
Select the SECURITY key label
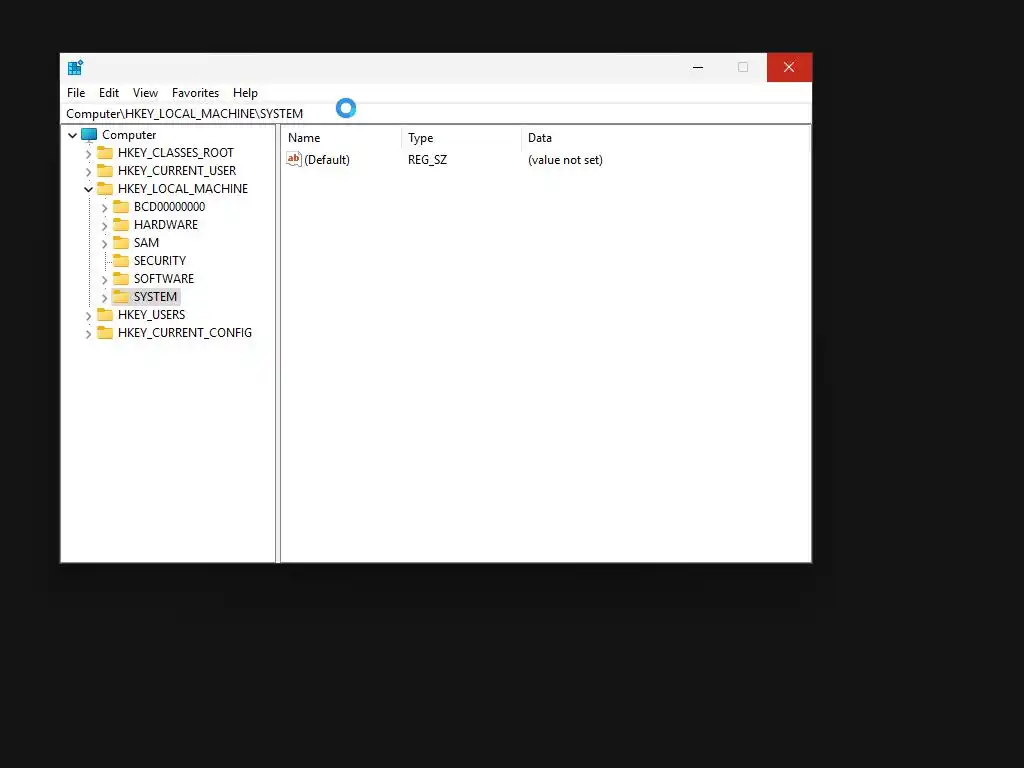[159, 261]
